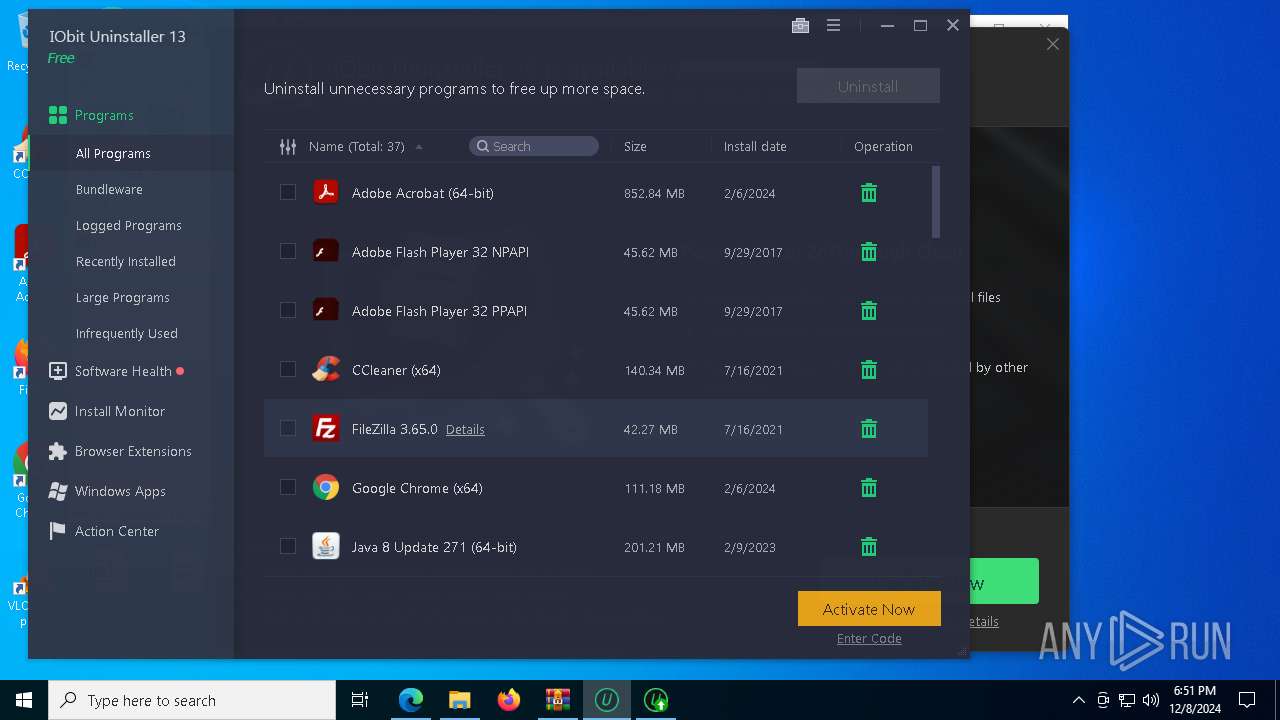Viewport: 1280px width, 720px height.
Task: Click IObit Uninstaller taskbar icon
Action: pos(607,700)
